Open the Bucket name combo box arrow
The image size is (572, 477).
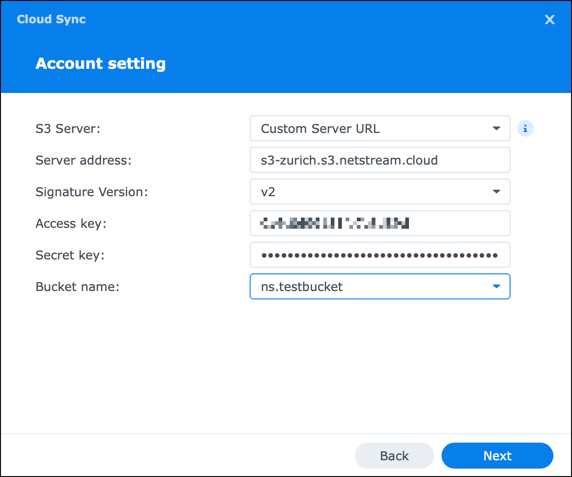(x=496, y=286)
